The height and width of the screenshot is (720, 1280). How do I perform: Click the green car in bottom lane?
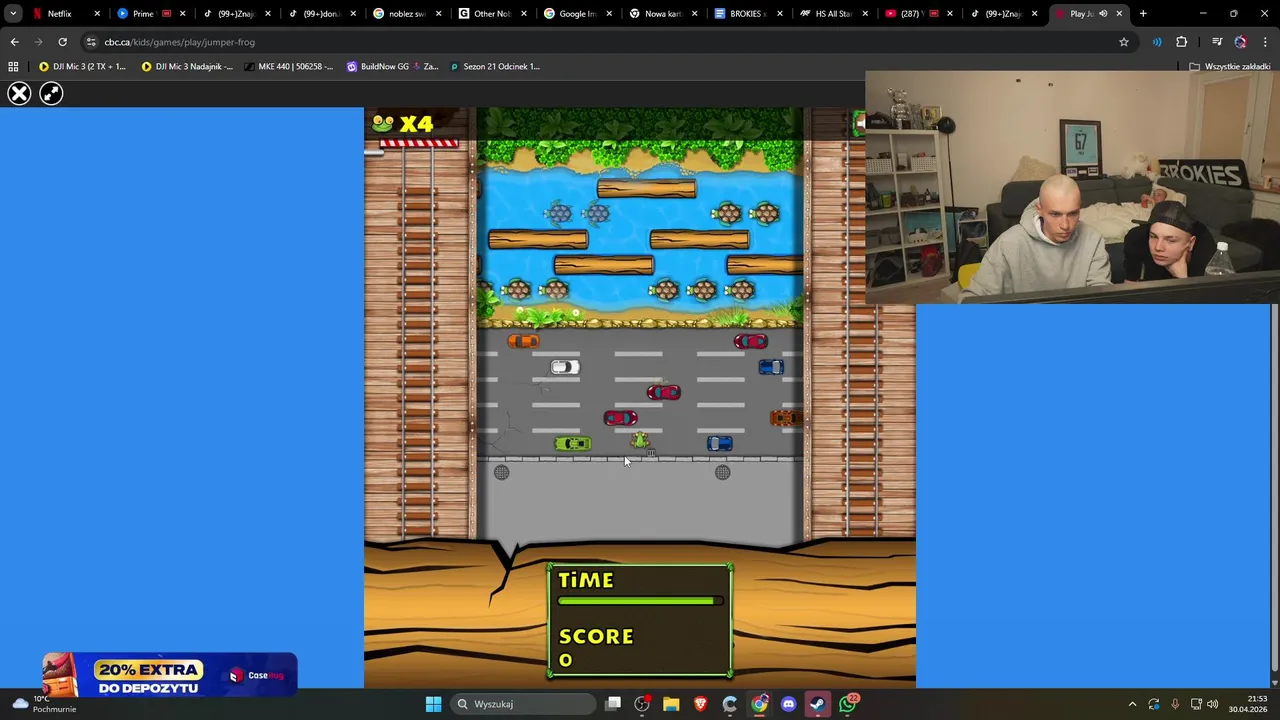pos(573,444)
